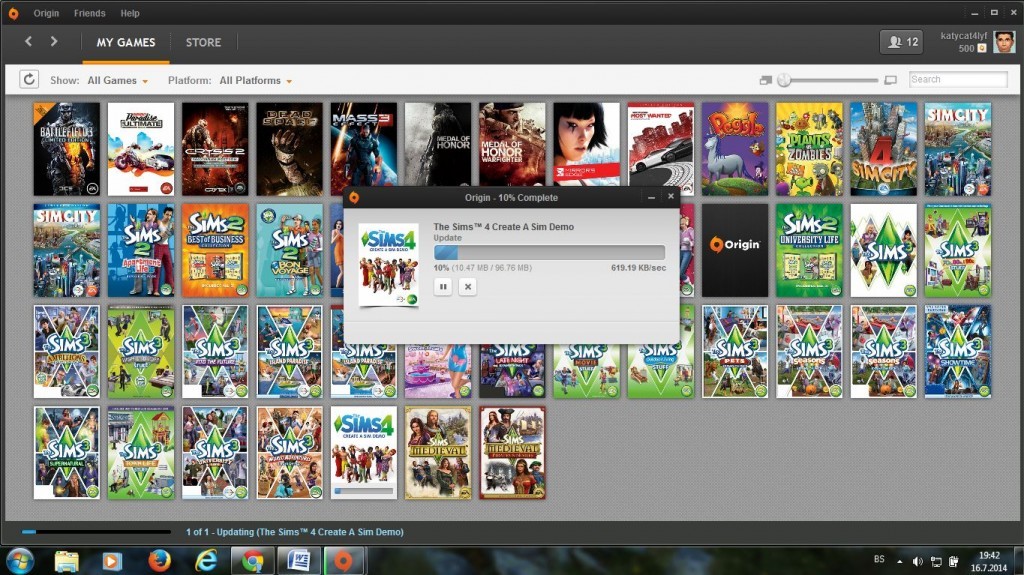The width and height of the screenshot is (1024, 575).
Task: Refresh the game library
Action: 29,80
